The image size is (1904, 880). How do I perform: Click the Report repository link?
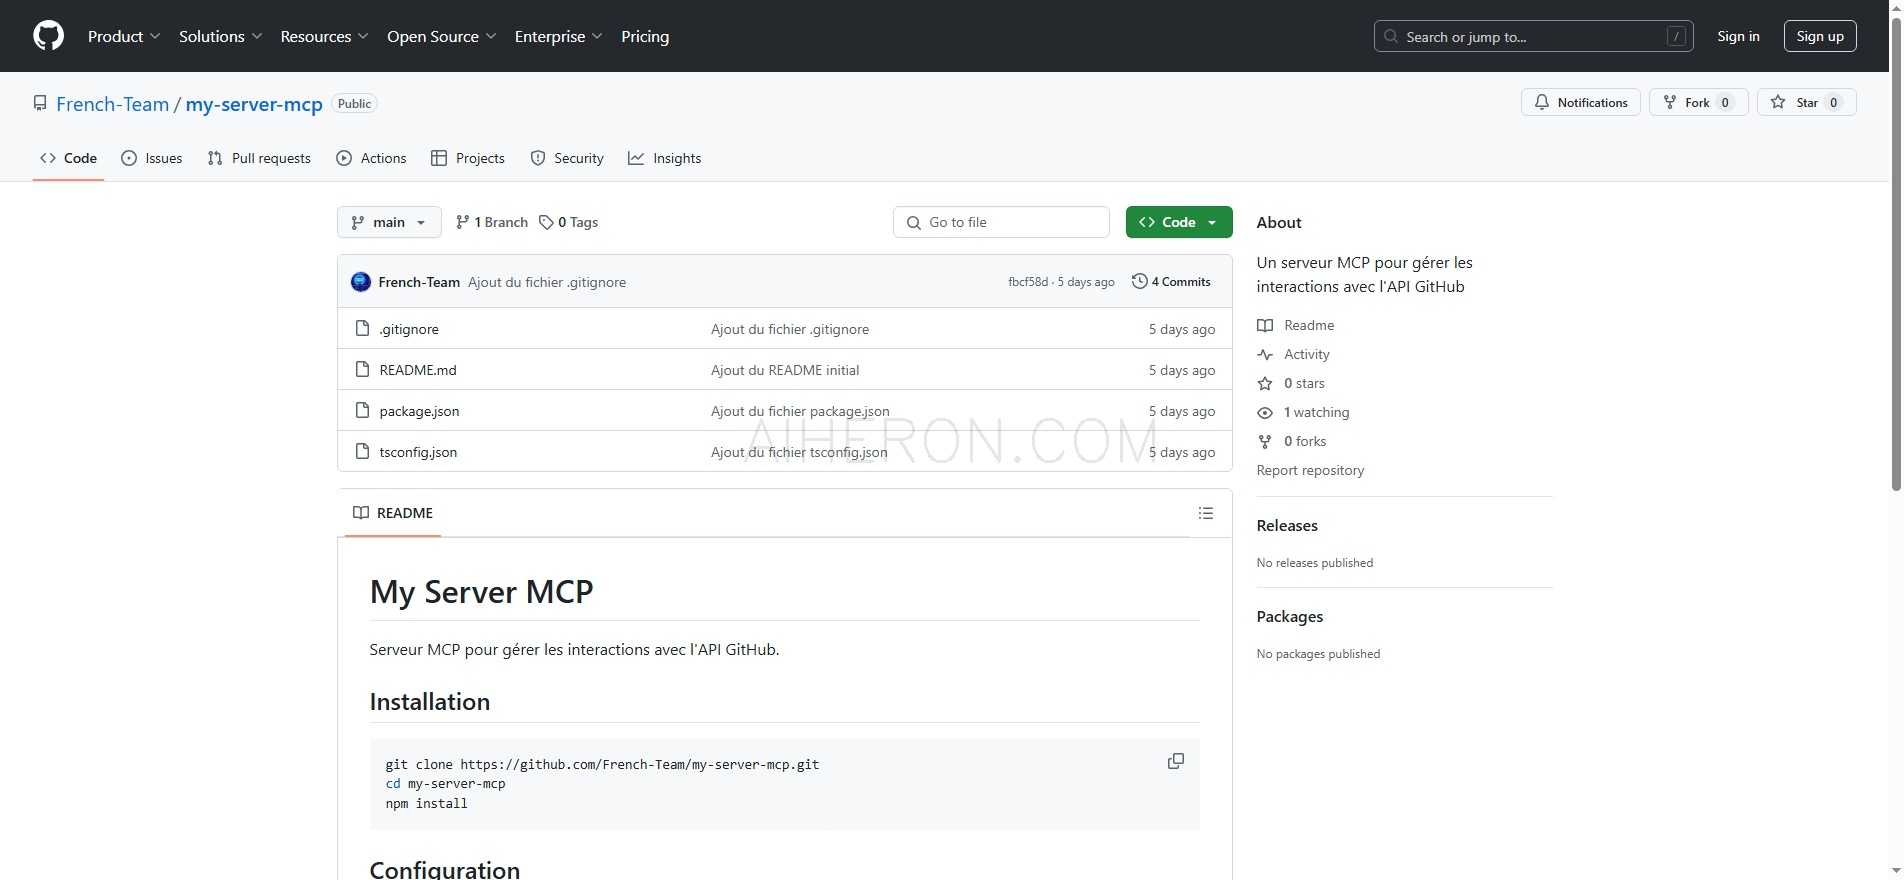(1310, 470)
